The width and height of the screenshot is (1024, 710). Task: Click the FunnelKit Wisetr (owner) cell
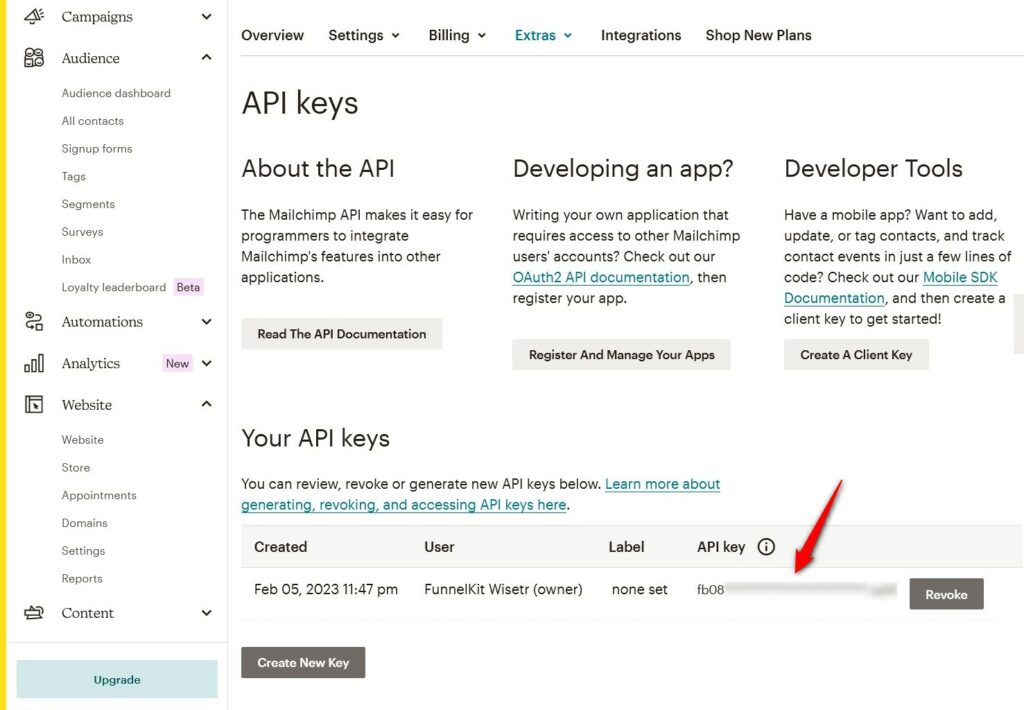click(x=503, y=589)
